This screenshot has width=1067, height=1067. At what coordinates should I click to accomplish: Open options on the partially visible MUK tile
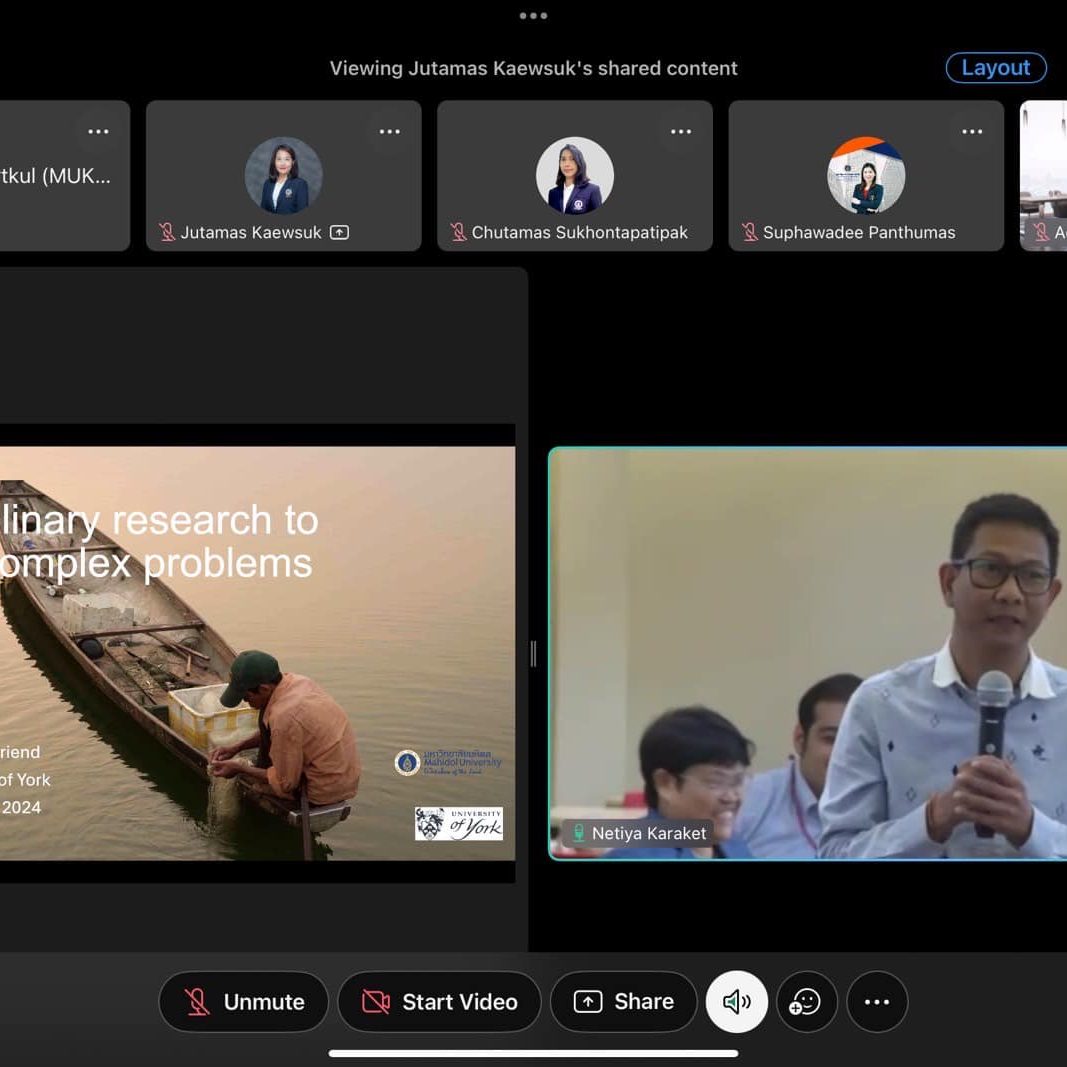pyautogui.click(x=98, y=132)
